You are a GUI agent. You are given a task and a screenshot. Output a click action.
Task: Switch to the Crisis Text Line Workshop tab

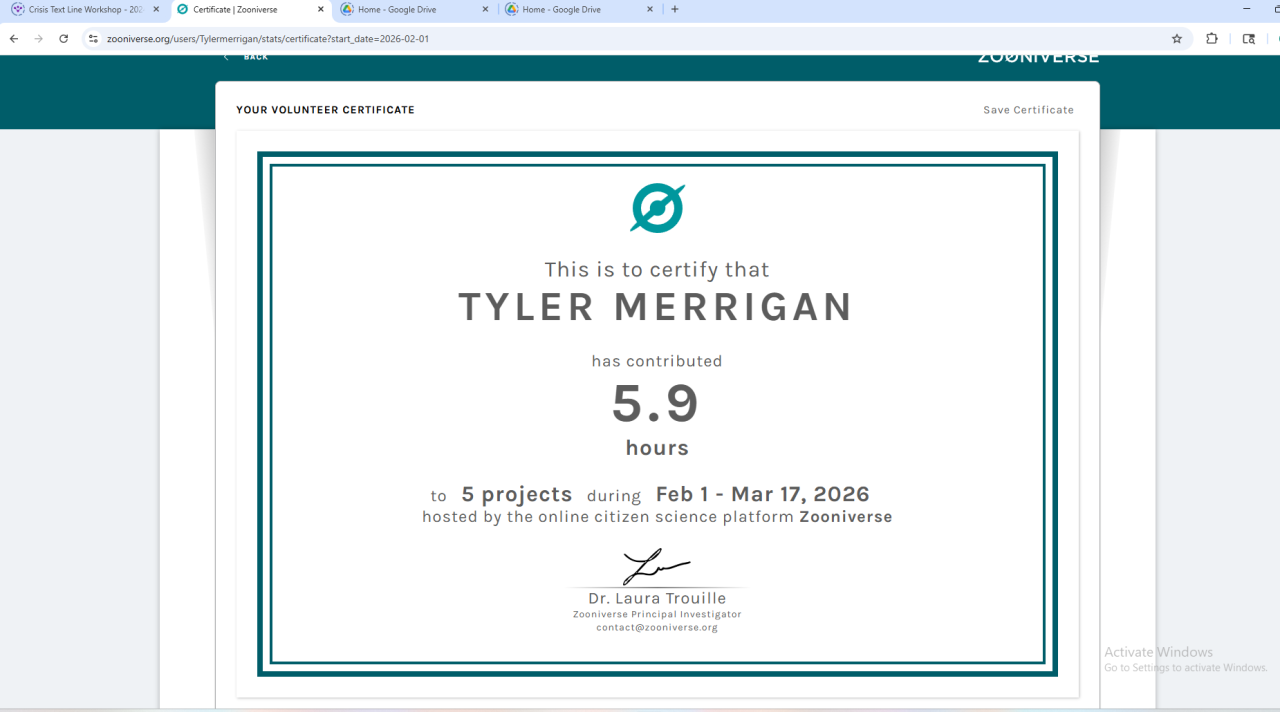coord(85,9)
